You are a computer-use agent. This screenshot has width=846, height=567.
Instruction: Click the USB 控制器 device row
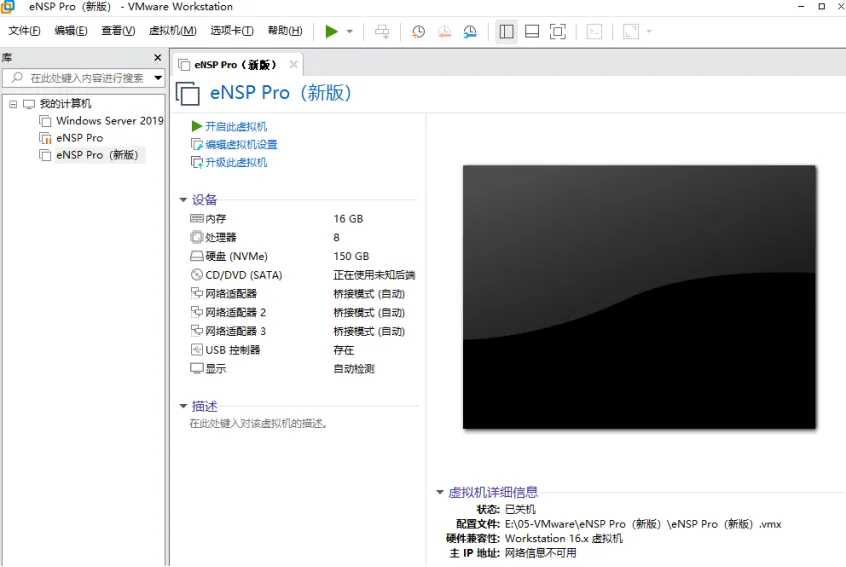tap(303, 350)
